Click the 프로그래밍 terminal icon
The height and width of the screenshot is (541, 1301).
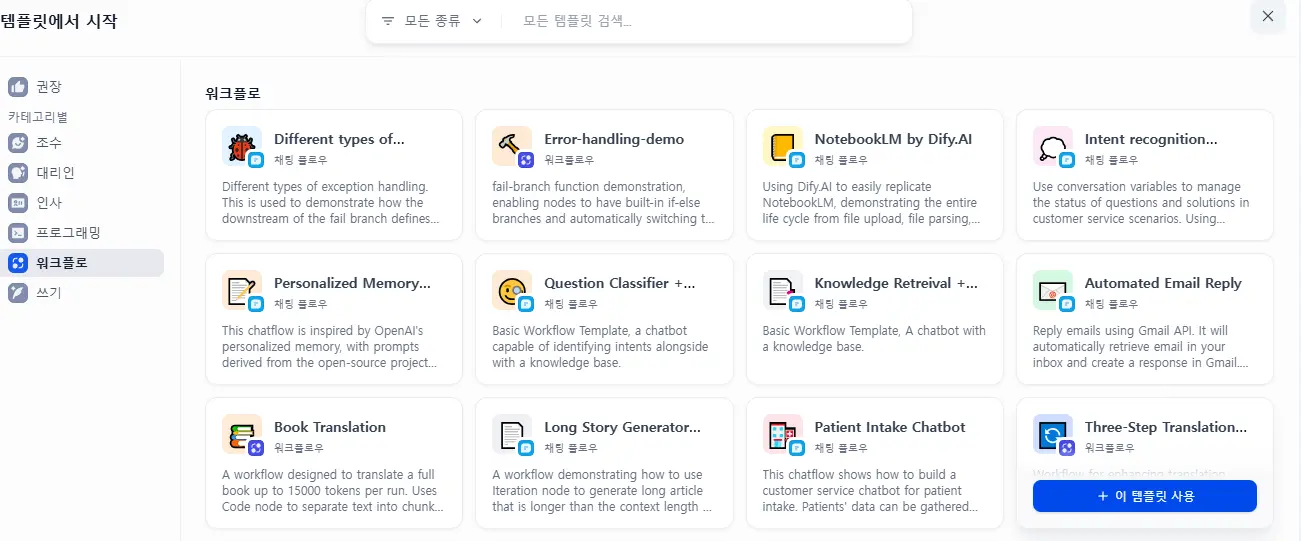click(x=18, y=233)
